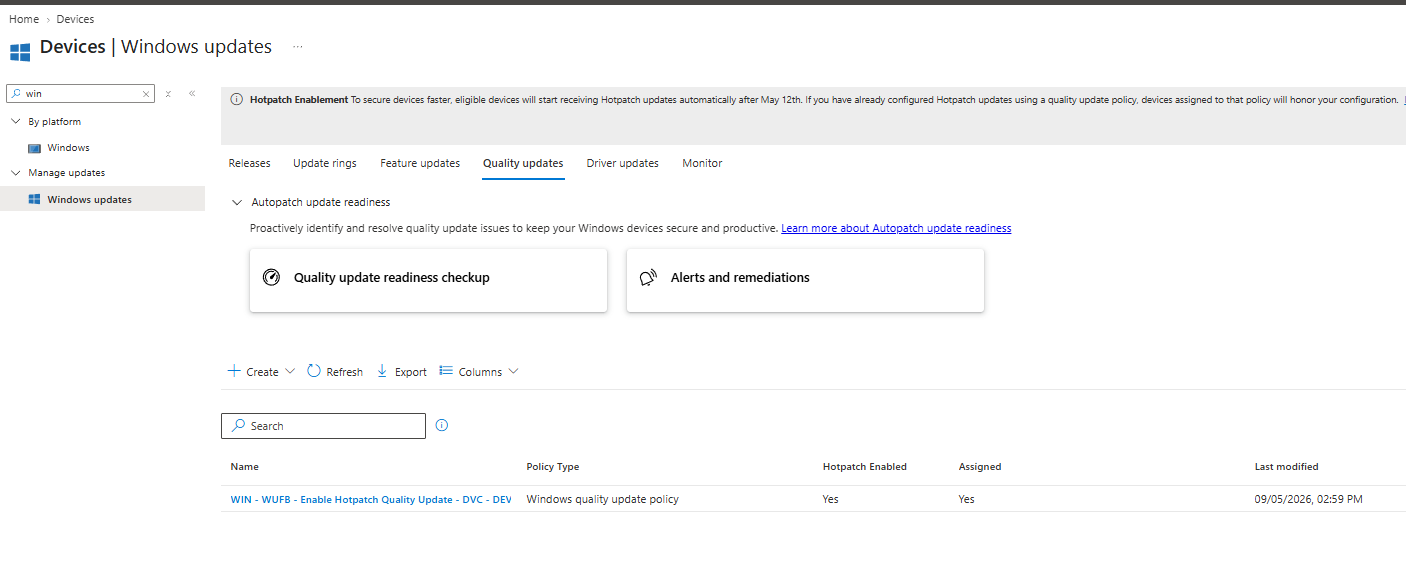Click the Alerts and remediations bell icon

(648, 277)
